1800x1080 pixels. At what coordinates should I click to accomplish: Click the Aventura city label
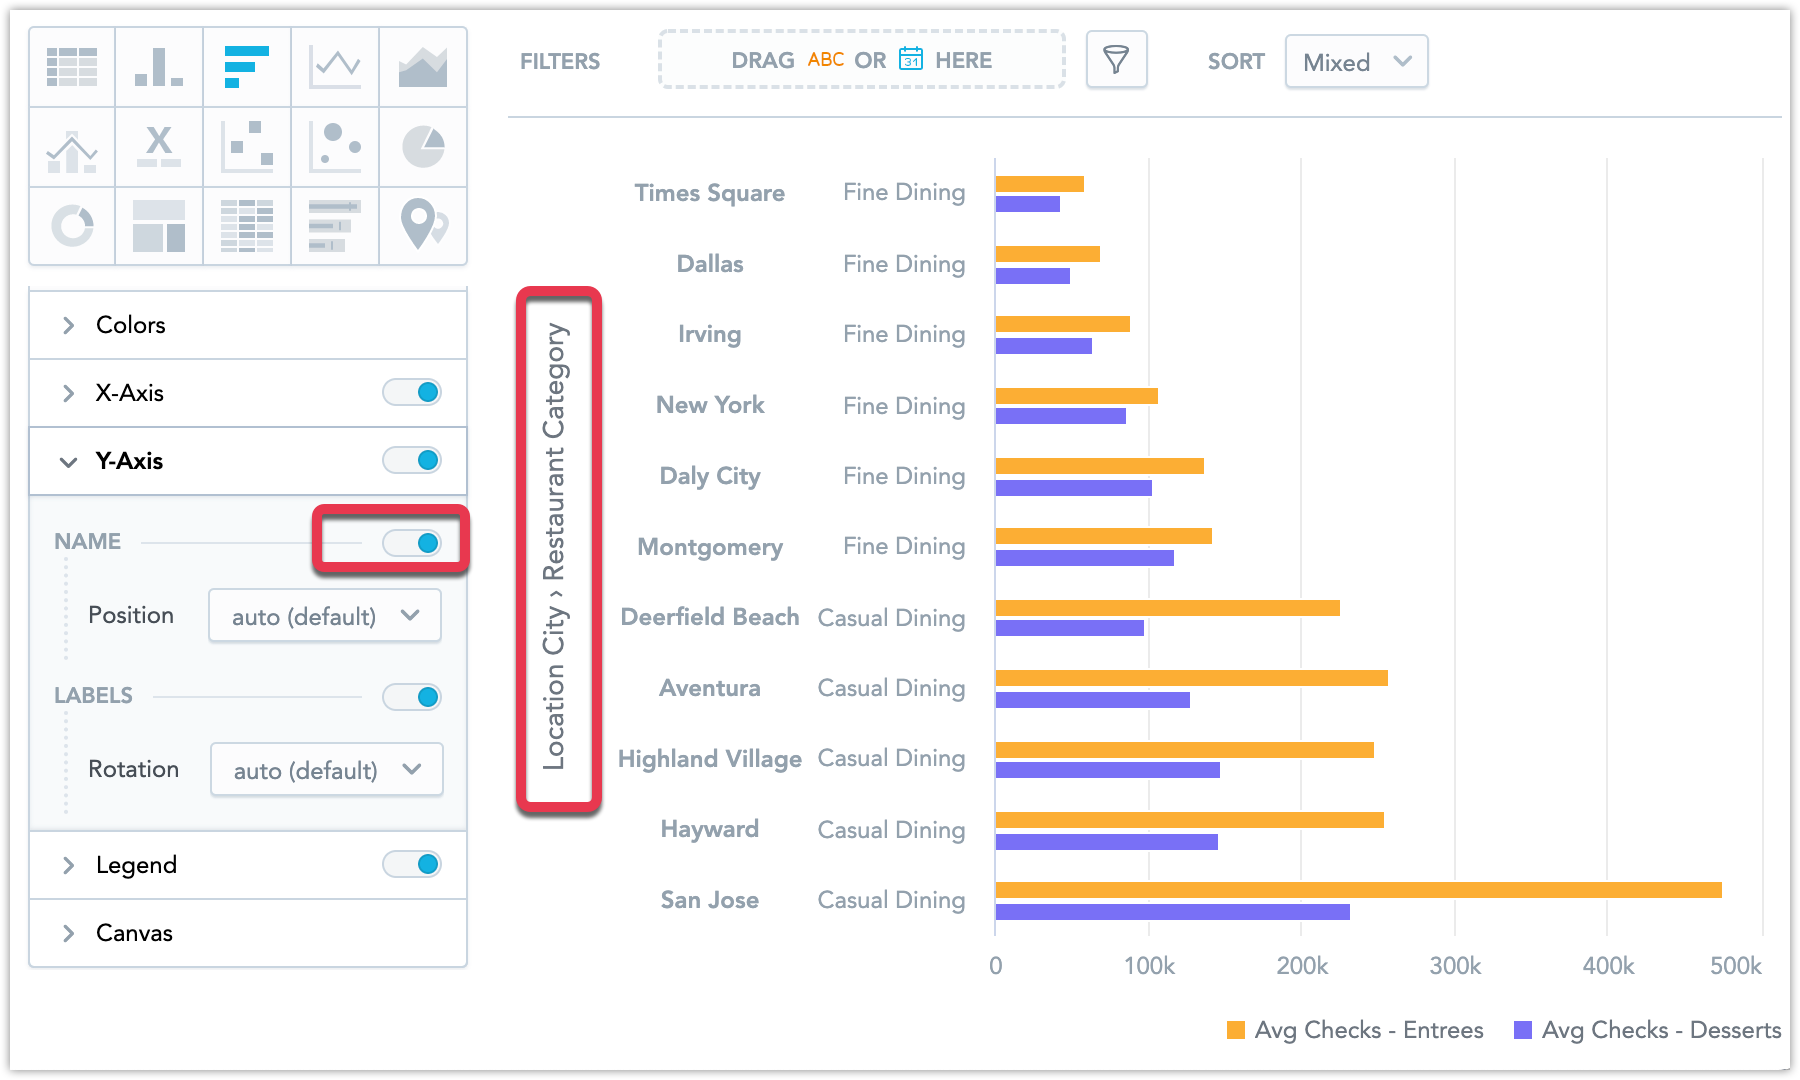coord(710,688)
